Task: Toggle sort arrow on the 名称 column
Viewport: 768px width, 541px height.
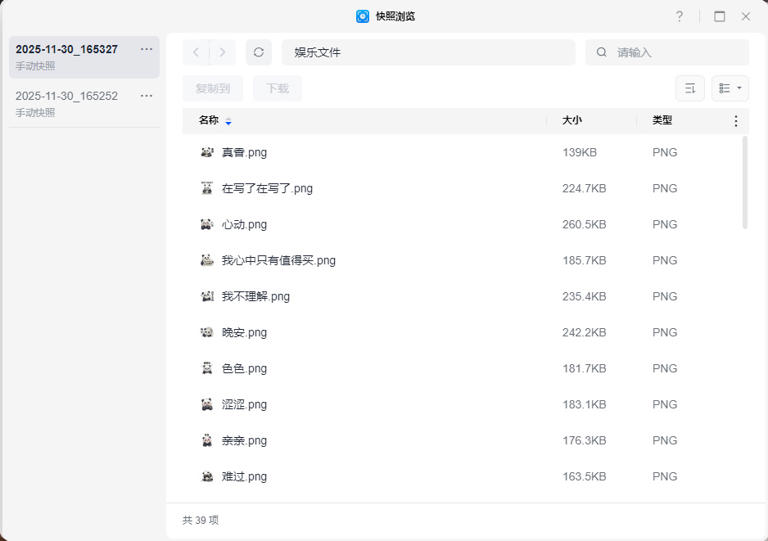Action: tap(228, 121)
